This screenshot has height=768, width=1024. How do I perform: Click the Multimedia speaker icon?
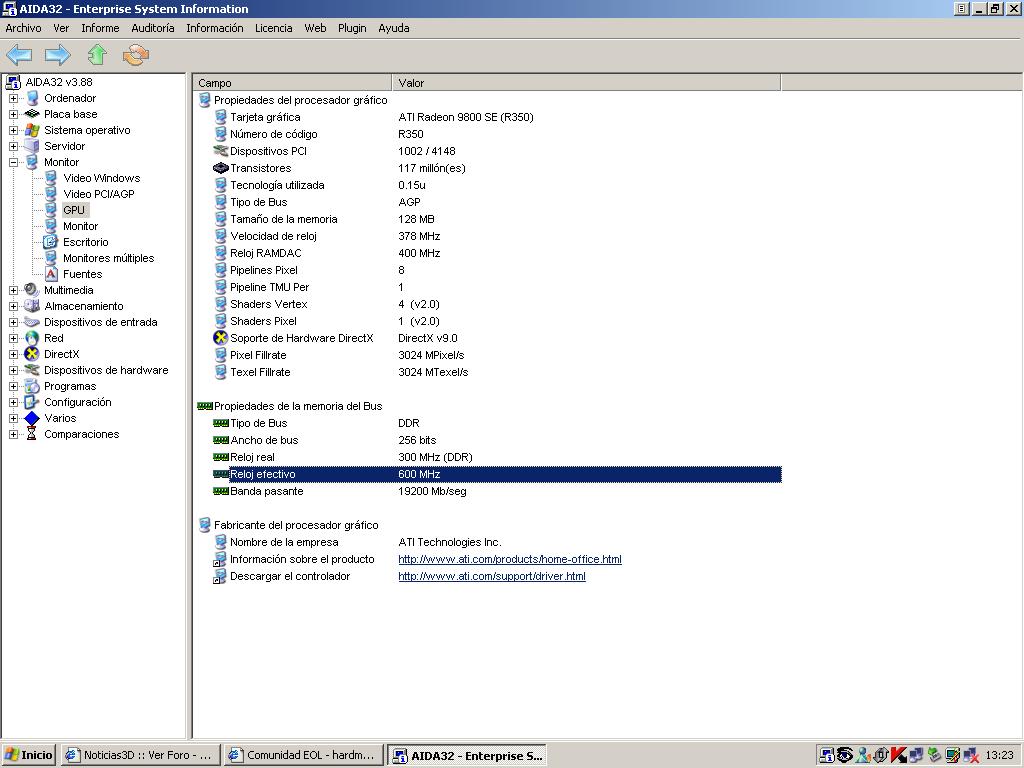32,290
